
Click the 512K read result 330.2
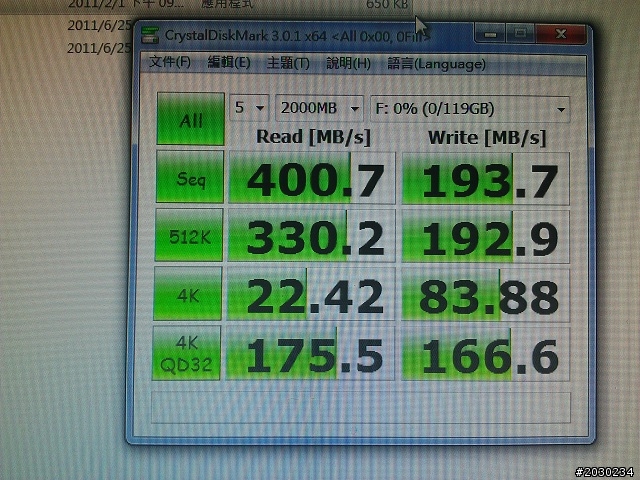click(311, 236)
